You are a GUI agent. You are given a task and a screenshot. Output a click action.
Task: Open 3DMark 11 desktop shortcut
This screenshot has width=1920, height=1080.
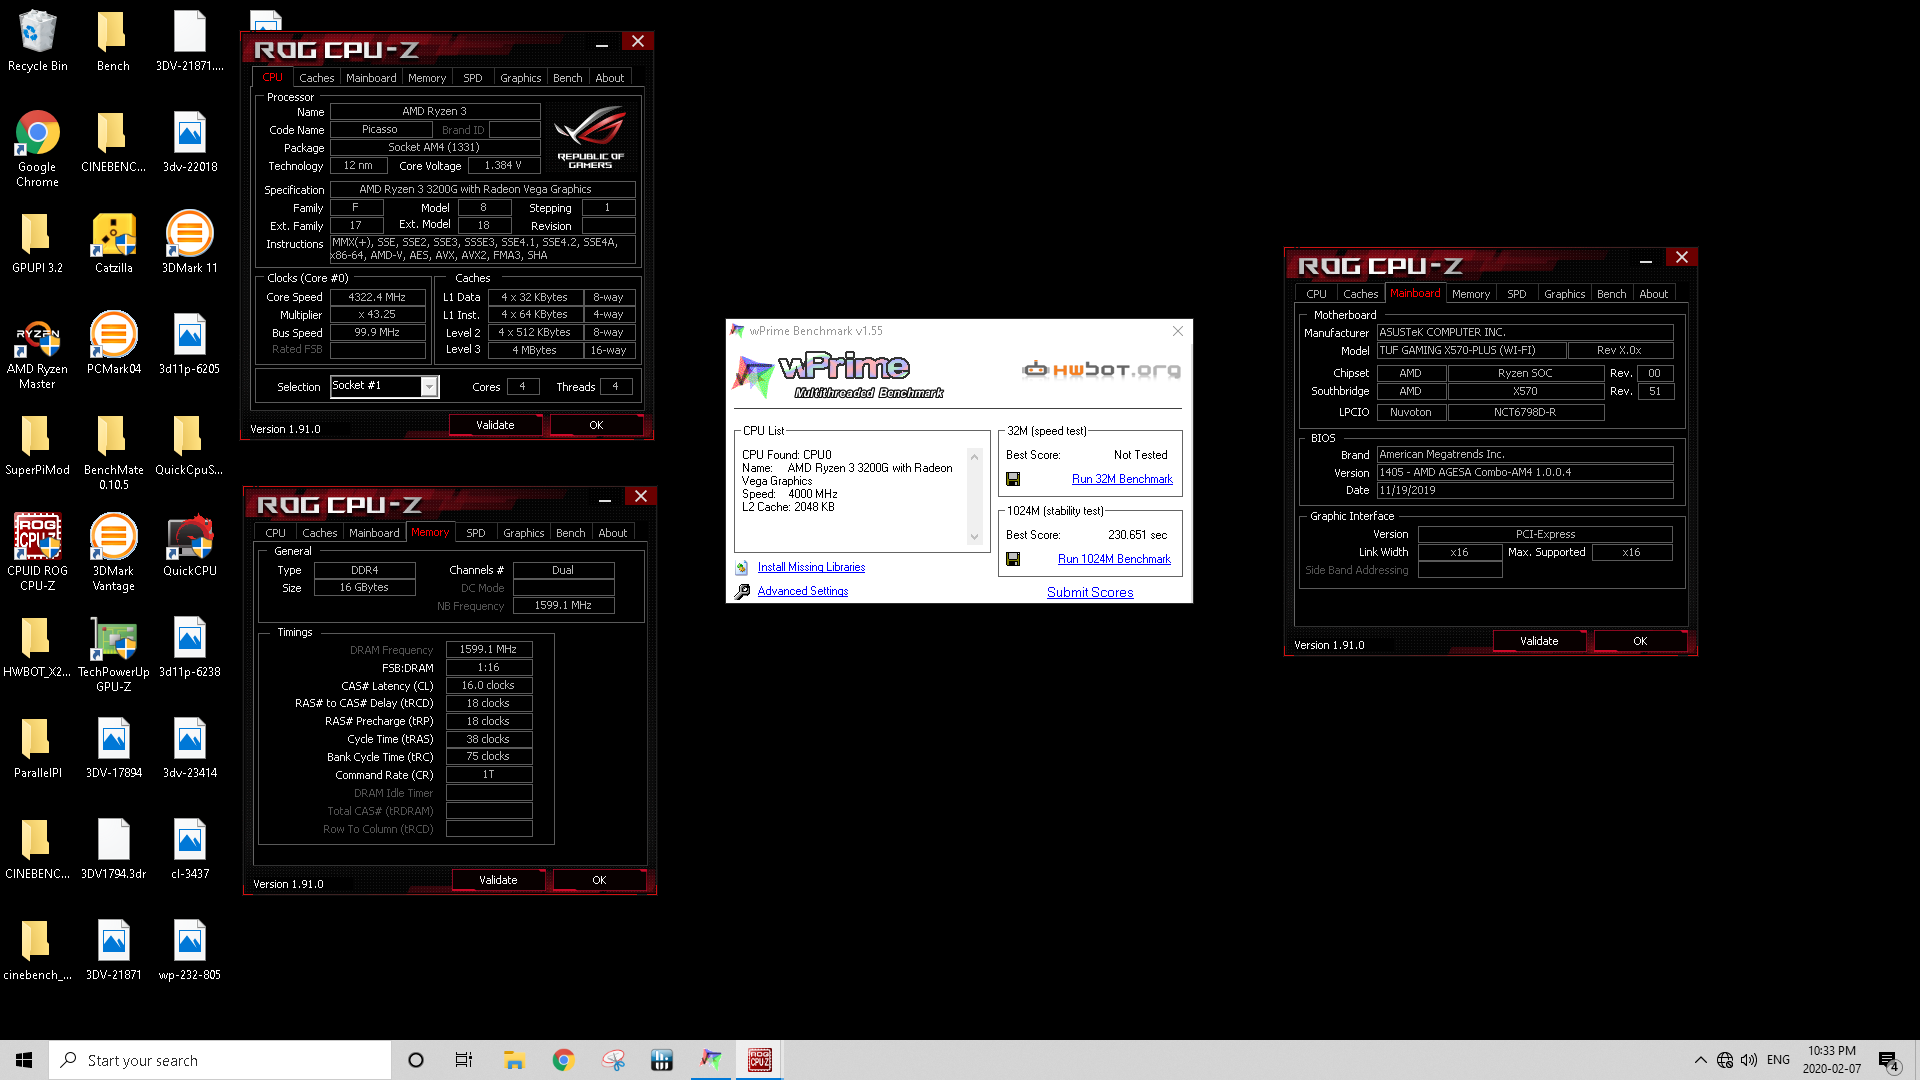pos(189,243)
